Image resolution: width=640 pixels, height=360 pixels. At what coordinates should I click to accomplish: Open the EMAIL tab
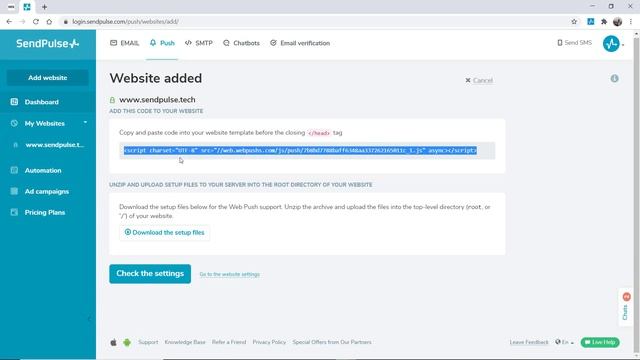tap(124, 43)
